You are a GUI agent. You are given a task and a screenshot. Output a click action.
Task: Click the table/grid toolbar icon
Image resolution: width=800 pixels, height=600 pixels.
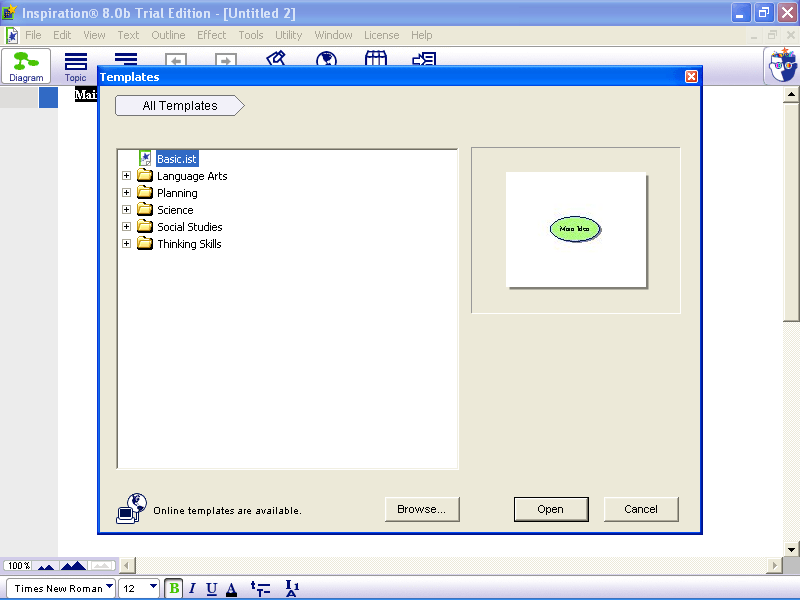pos(375,60)
